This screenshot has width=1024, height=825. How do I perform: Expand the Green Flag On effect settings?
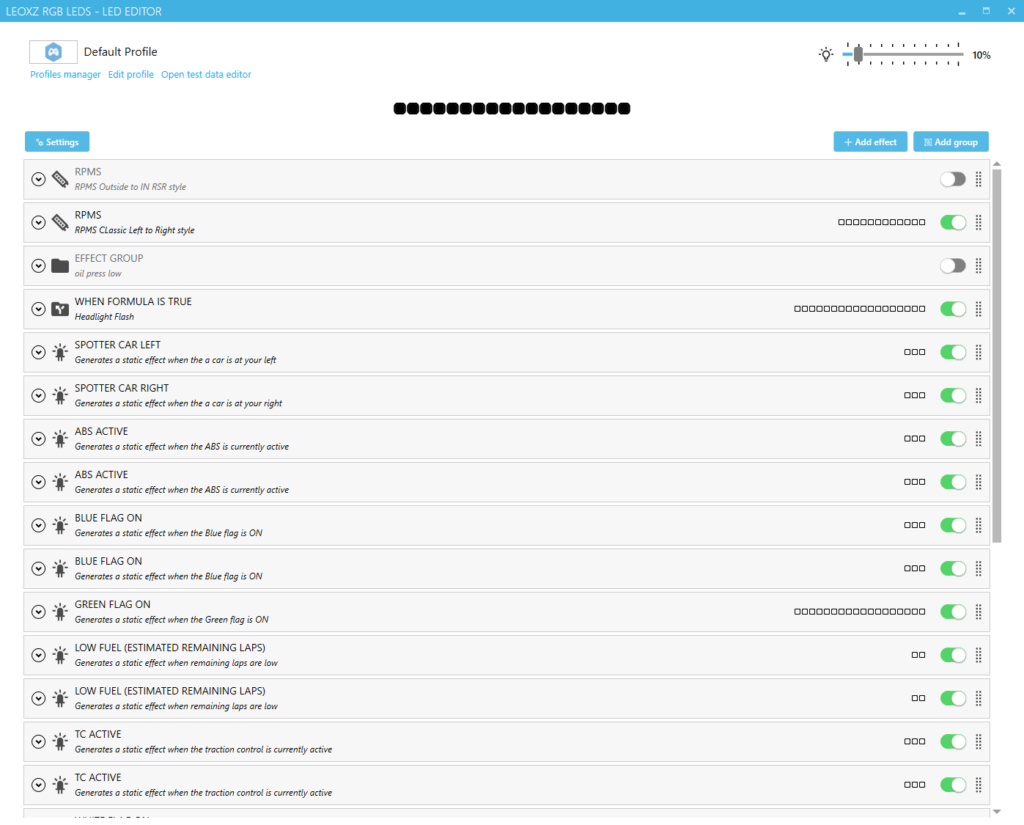pos(38,611)
